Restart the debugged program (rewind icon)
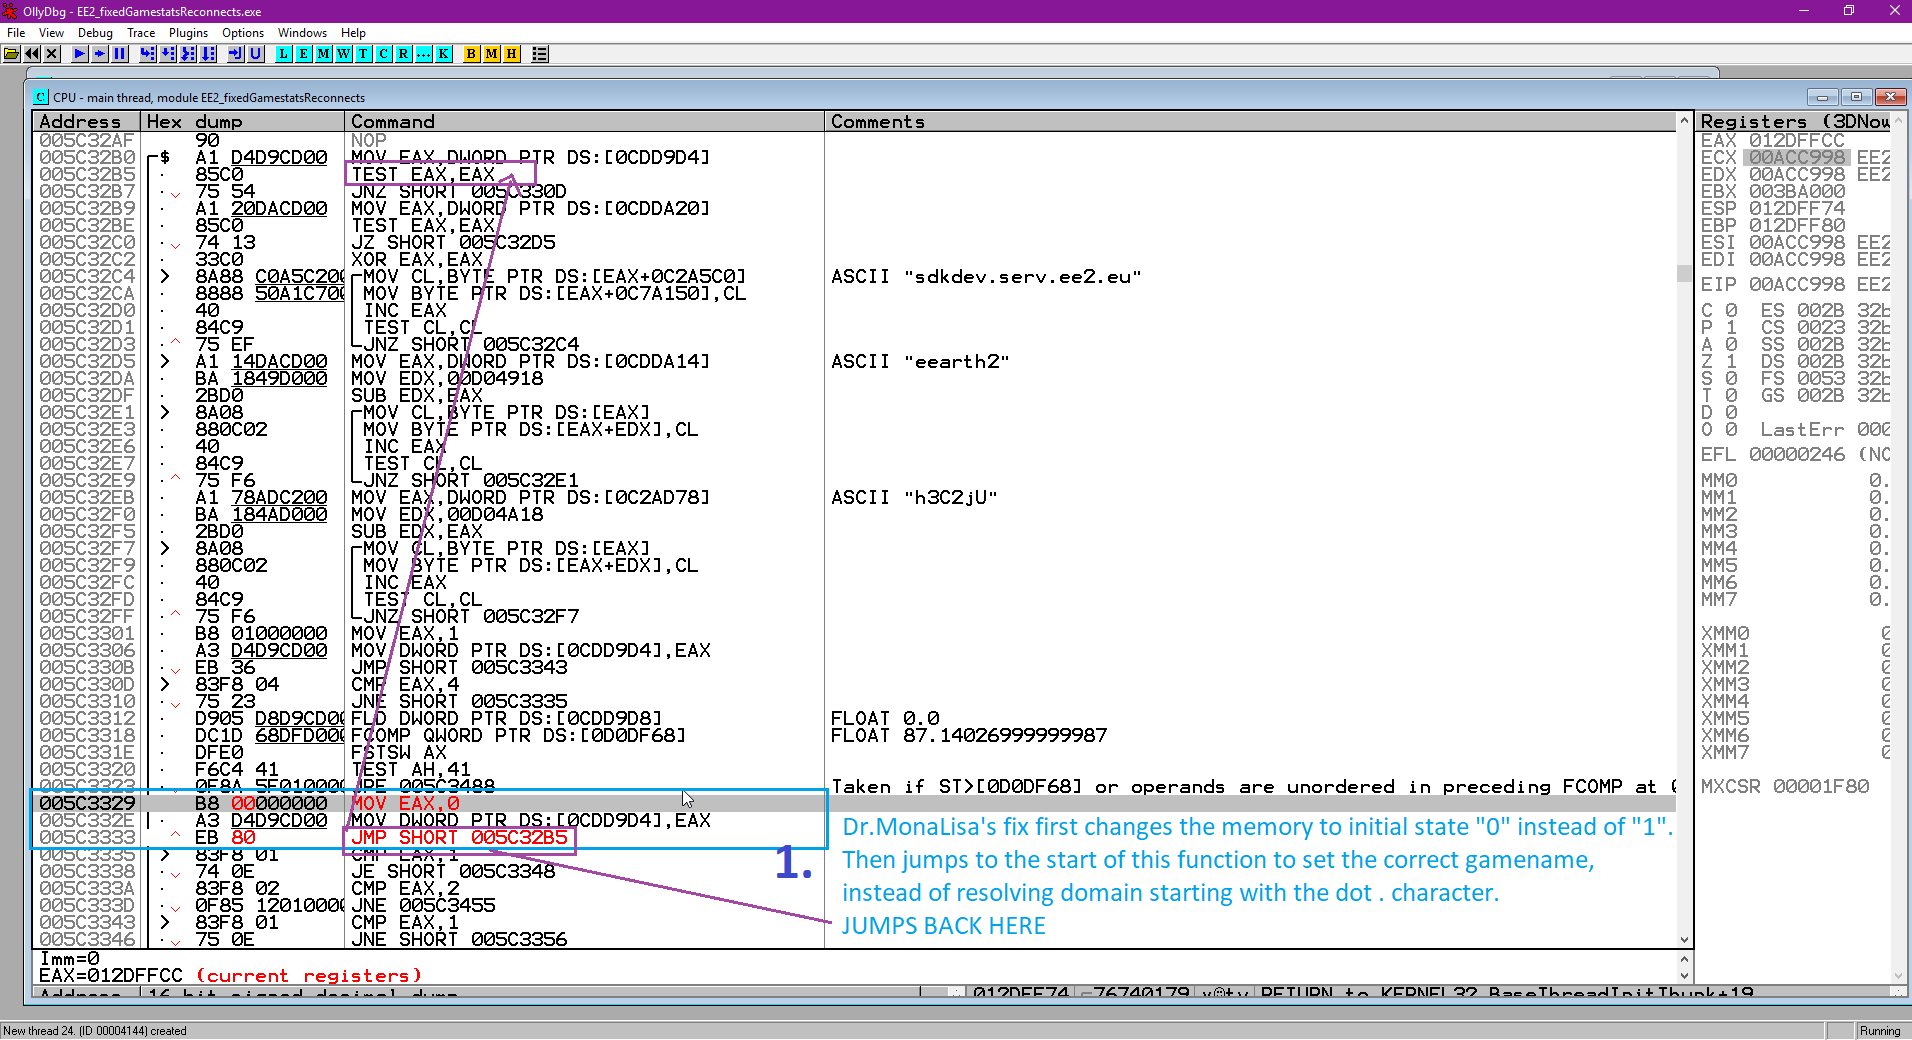This screenshot has width=1912, height=1040. coord(32,54)
